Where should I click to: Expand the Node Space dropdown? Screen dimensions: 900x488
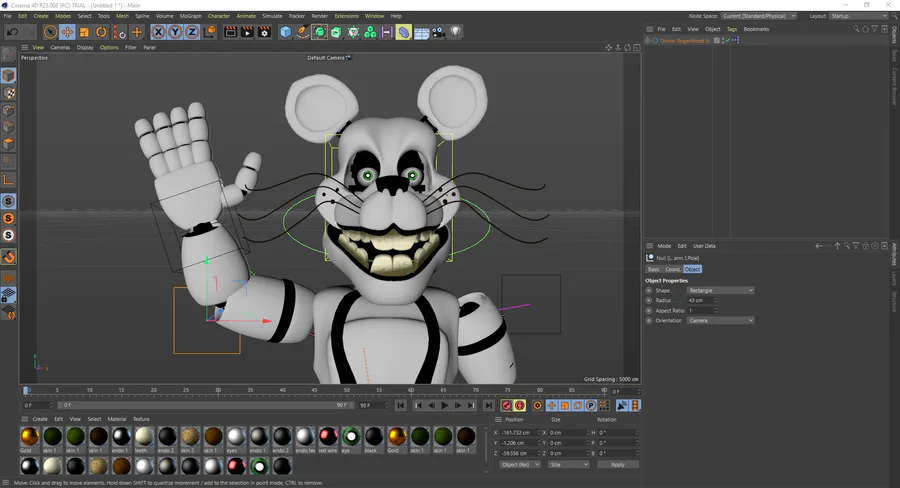pos(759,16)
